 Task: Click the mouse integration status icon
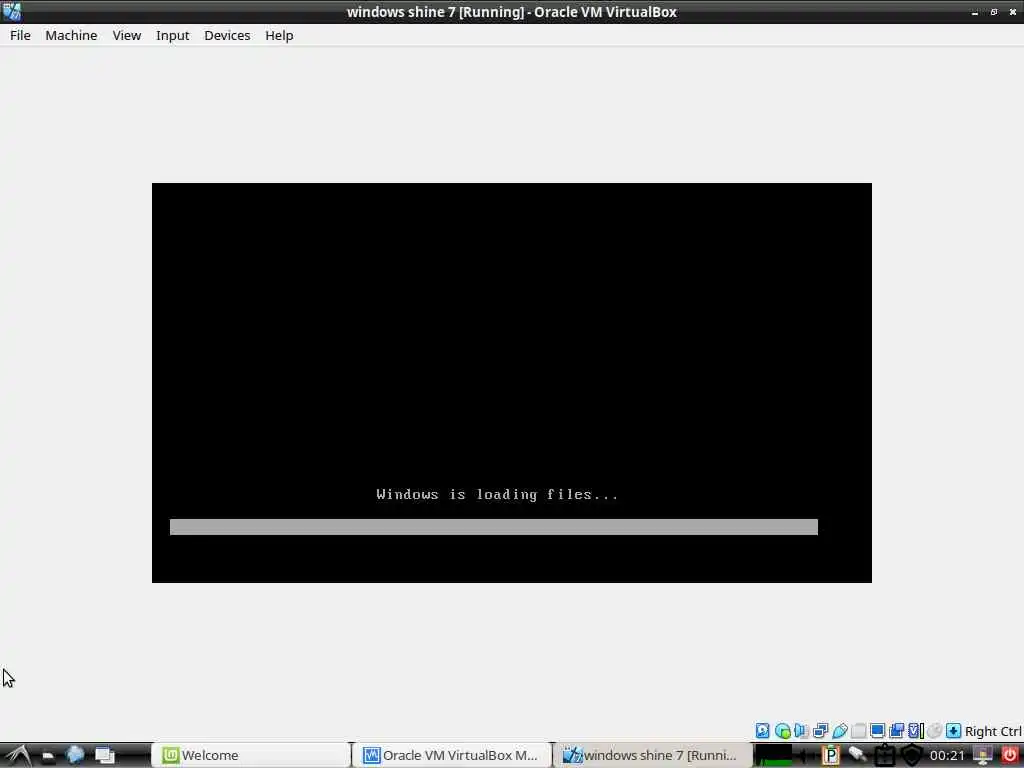click(935, 731)
